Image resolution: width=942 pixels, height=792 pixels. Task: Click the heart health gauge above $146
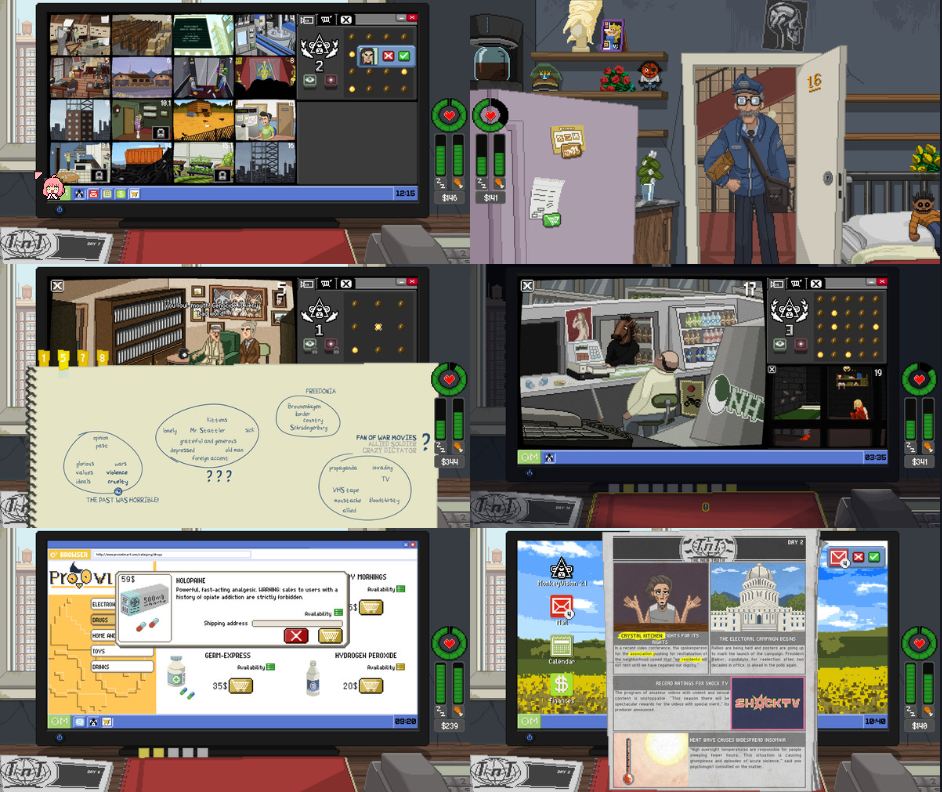pos(449,115)
